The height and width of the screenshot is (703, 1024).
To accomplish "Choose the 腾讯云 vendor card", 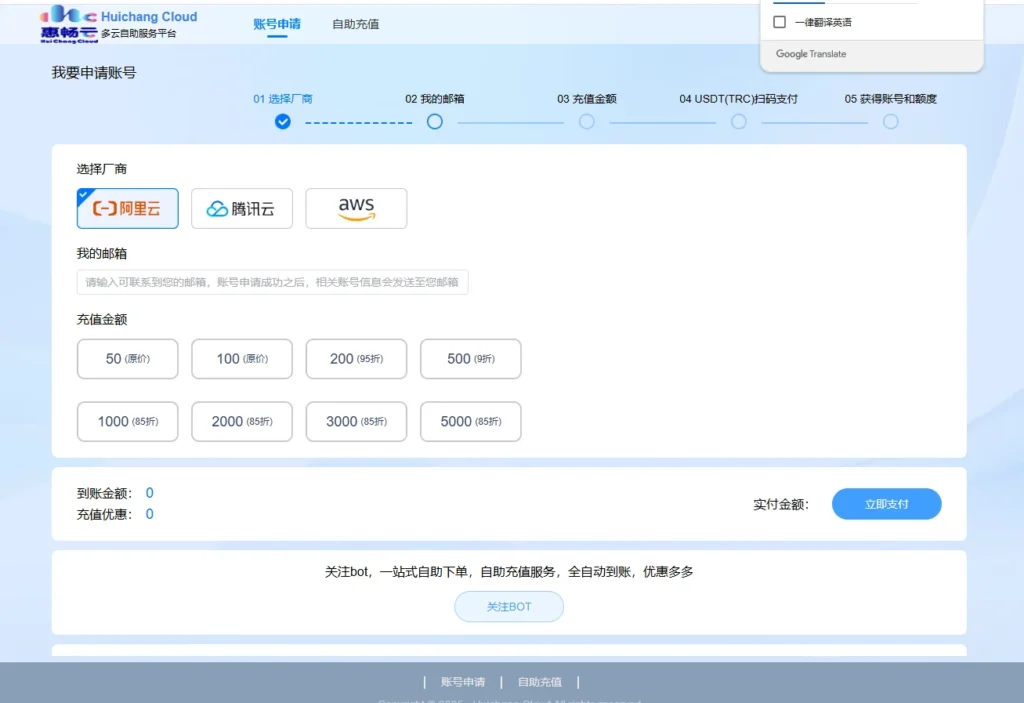I will point(242,208).
